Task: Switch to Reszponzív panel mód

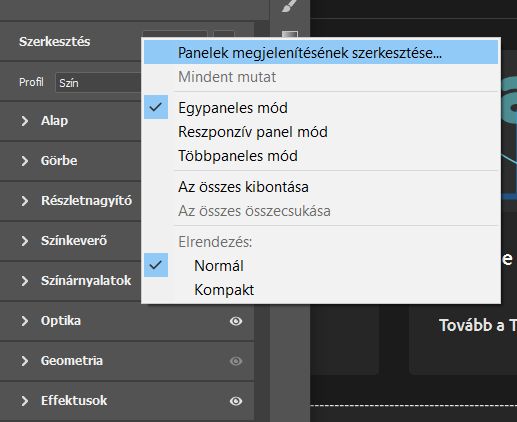Action: 321,132
